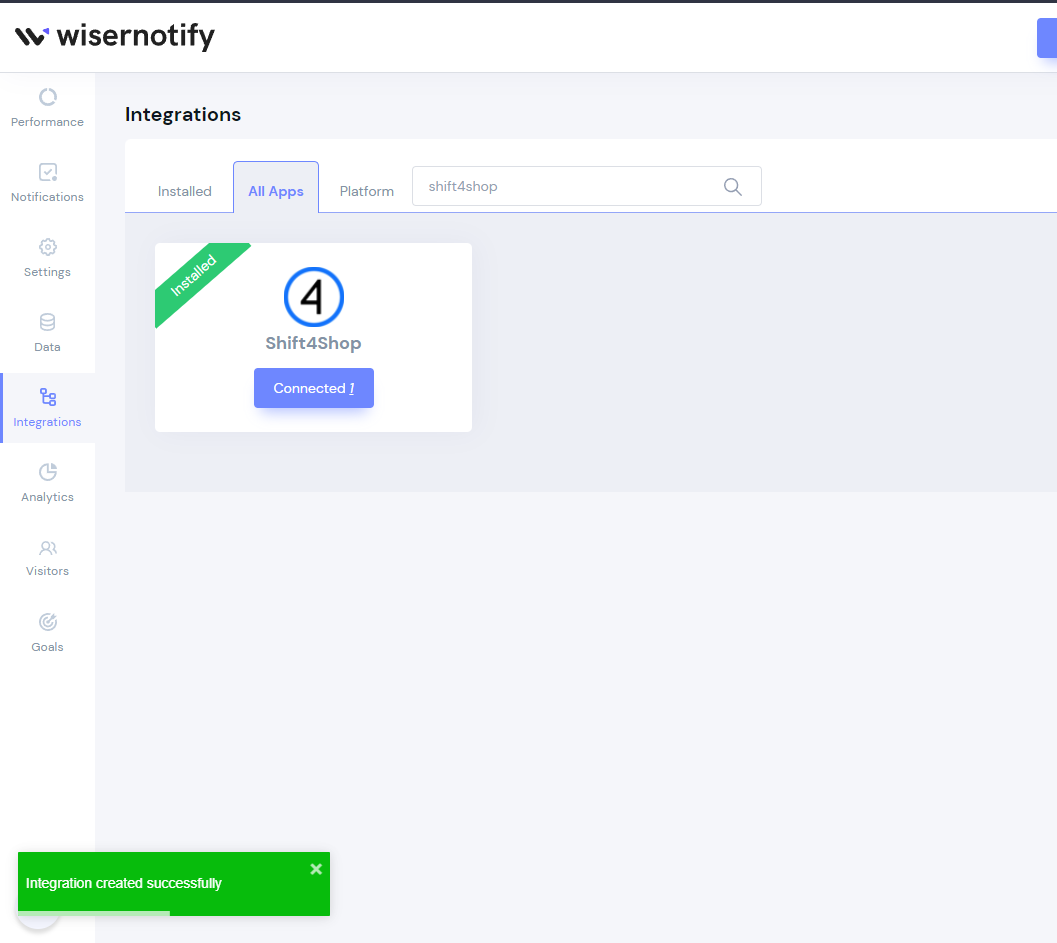Click the search magnifier icon
1057x943 pixels.
[733, 187]
